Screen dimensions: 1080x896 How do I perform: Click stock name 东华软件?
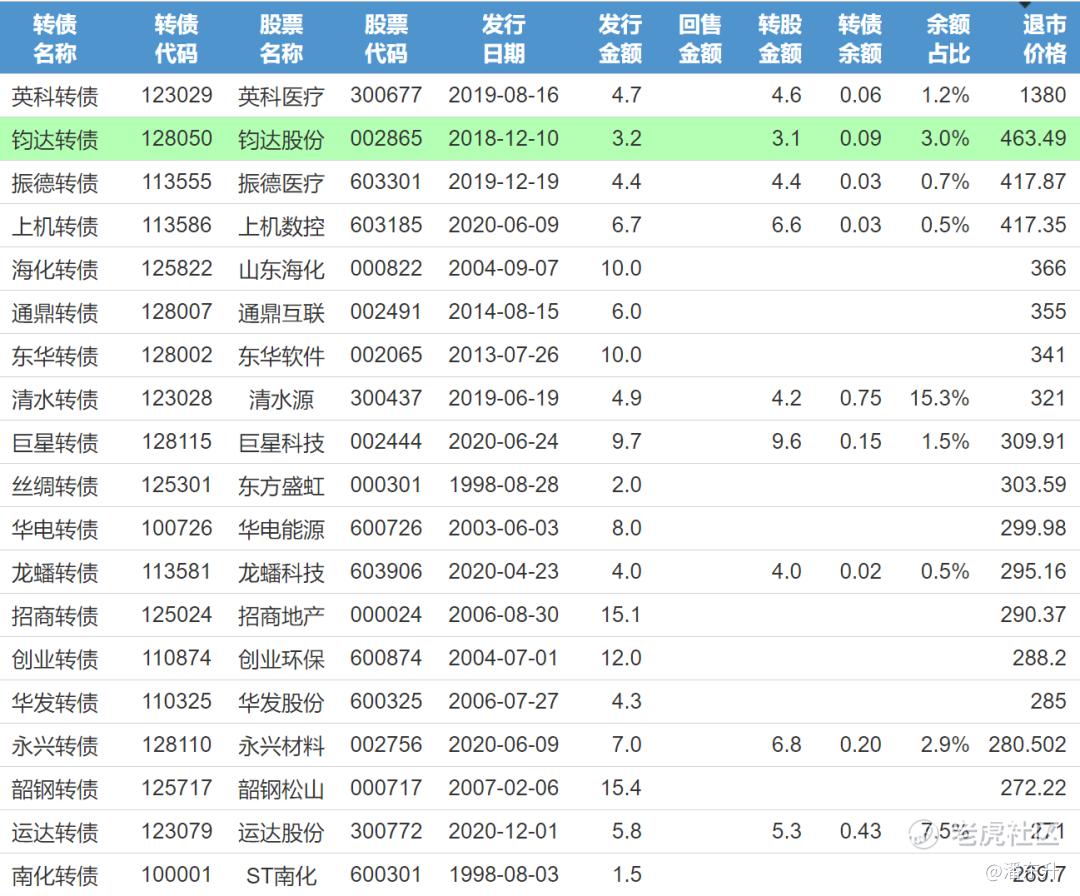[x=281, y=356]
